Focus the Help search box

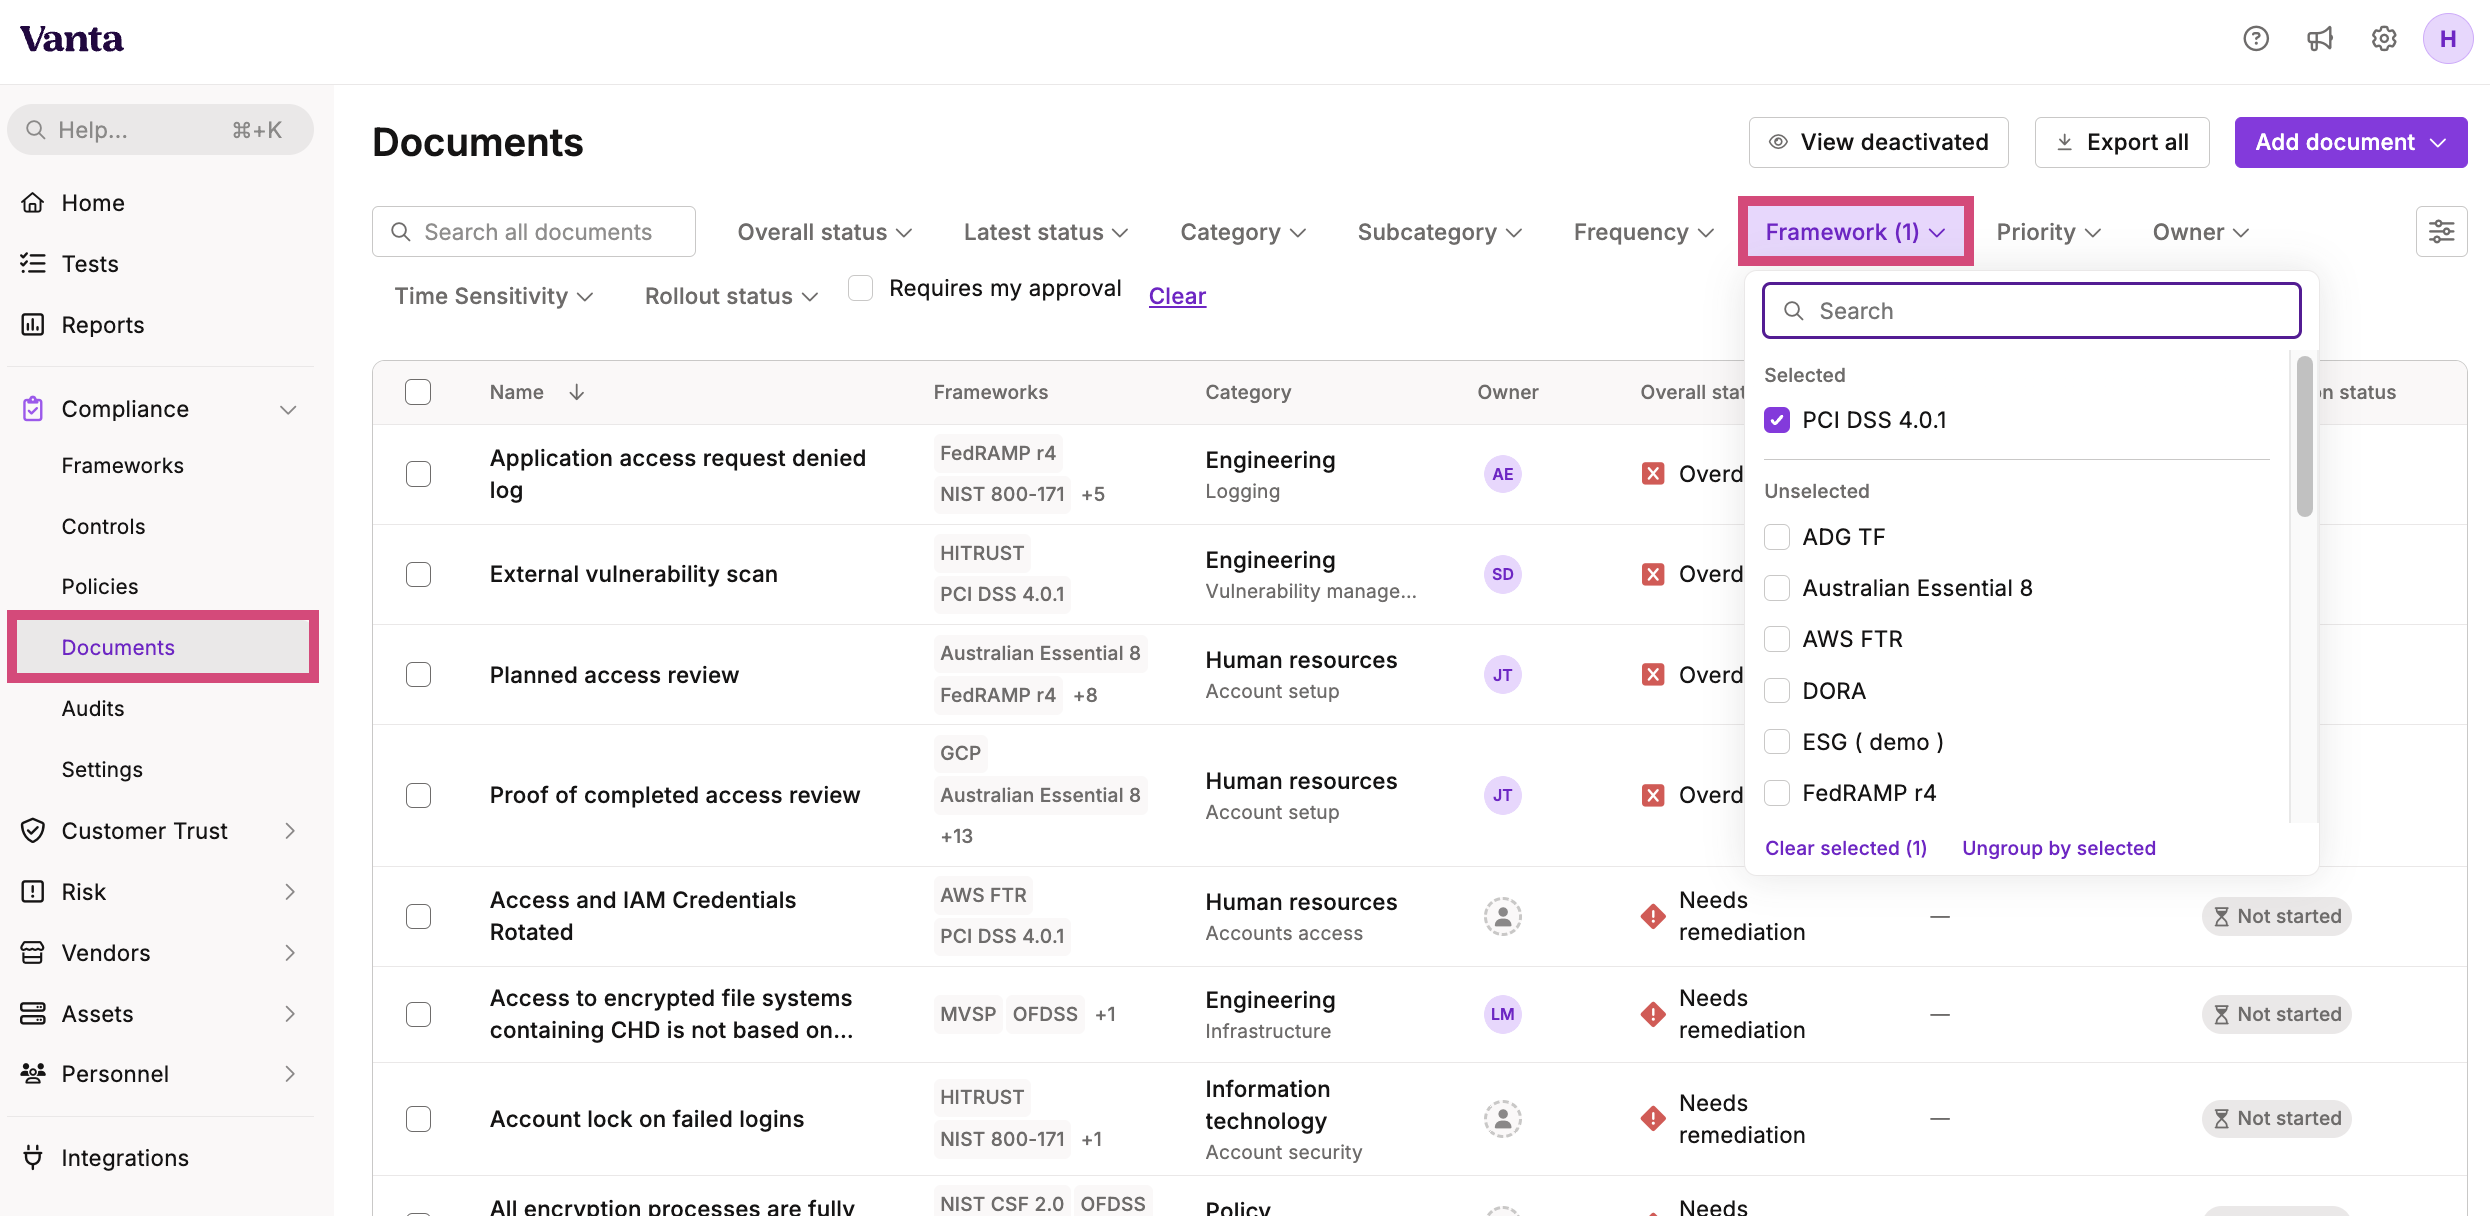click(160, 130)
